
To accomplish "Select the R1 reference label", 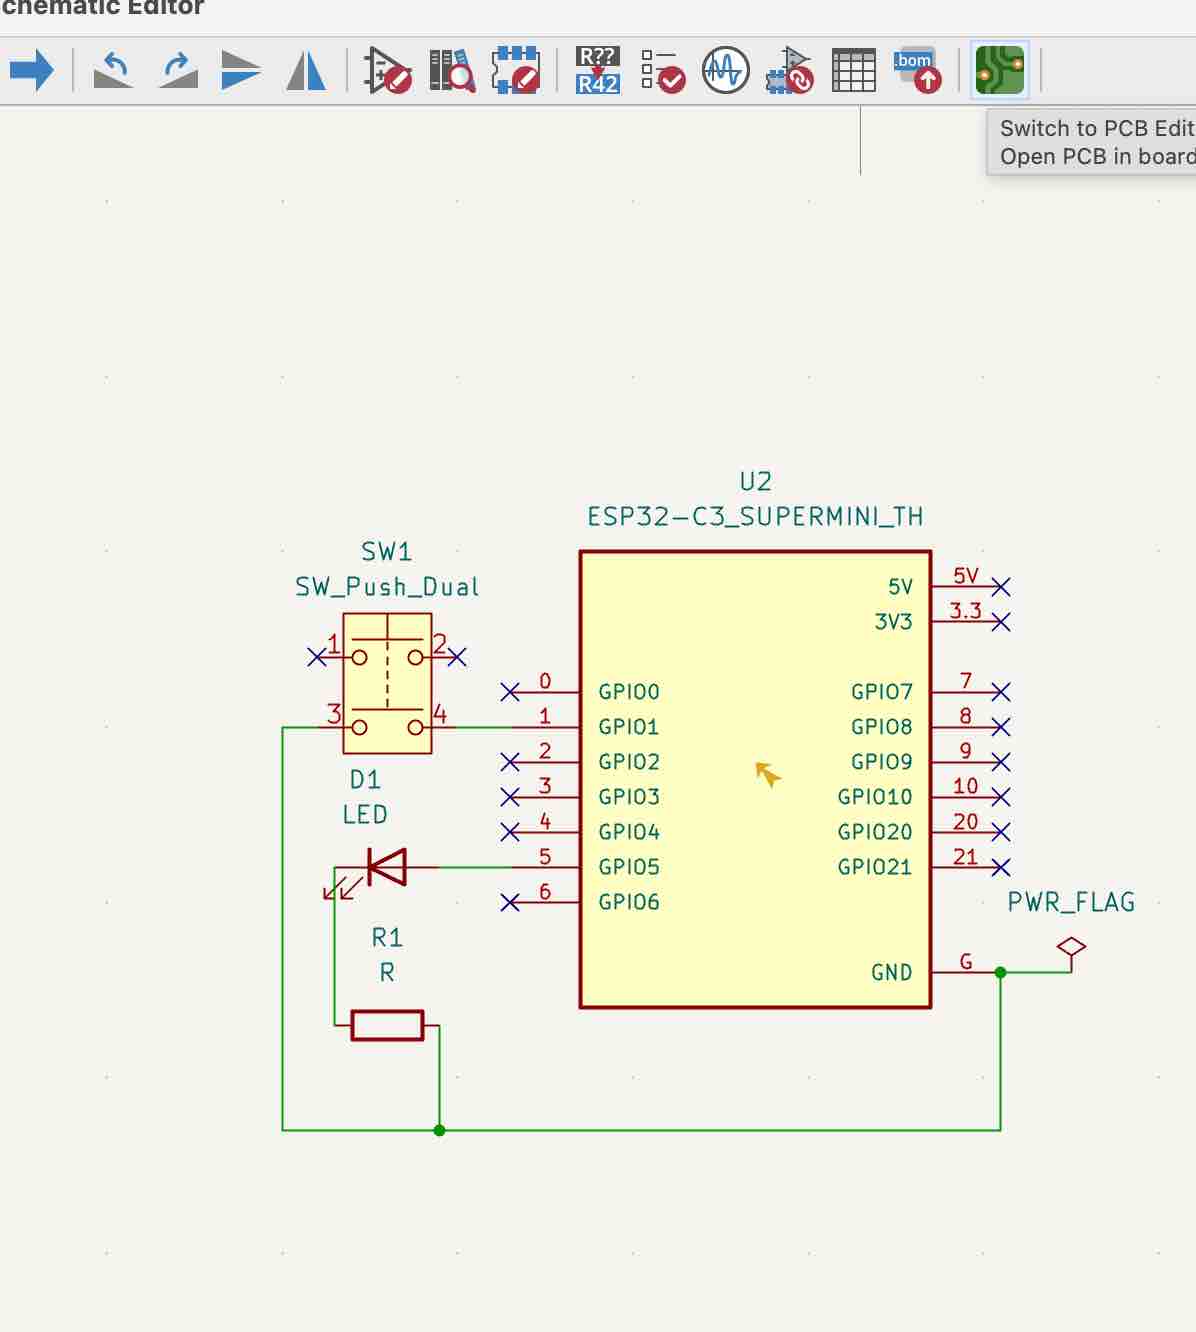I will pos(387,938).
